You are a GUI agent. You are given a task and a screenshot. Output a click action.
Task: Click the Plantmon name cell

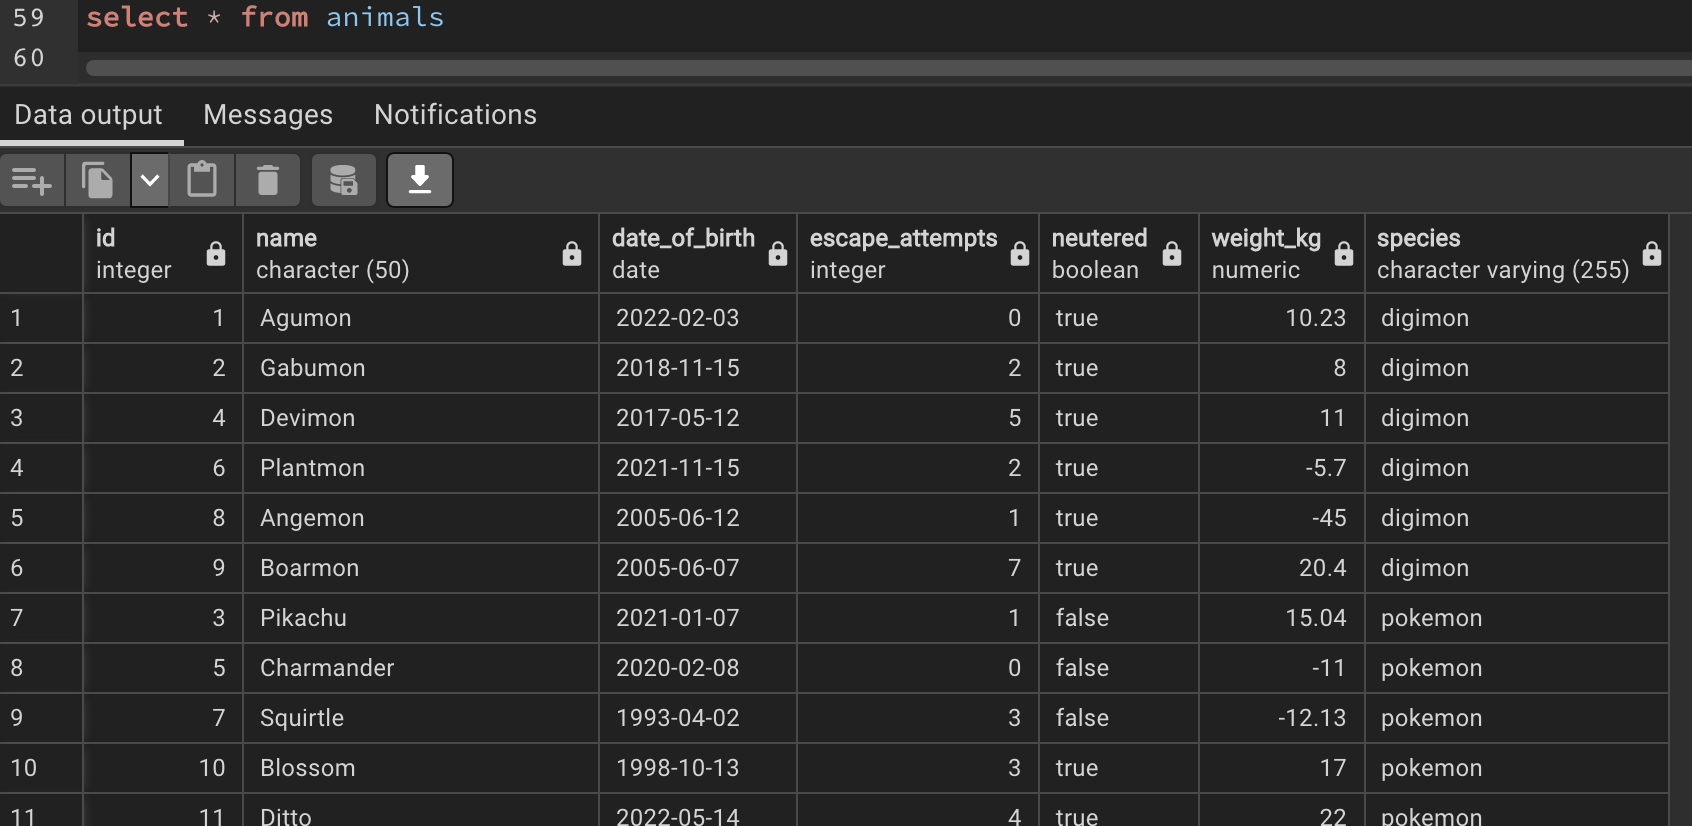(421, 468)
